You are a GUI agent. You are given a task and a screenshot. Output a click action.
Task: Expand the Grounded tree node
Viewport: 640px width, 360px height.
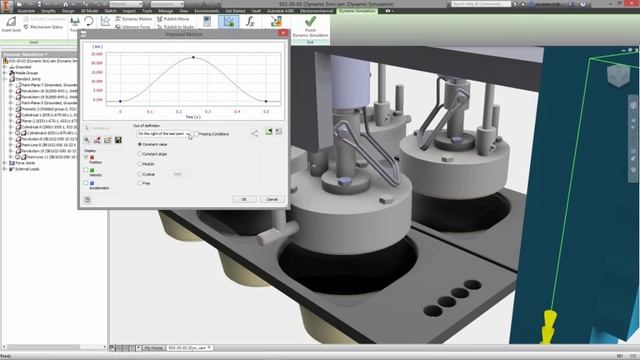pos(5,67)
